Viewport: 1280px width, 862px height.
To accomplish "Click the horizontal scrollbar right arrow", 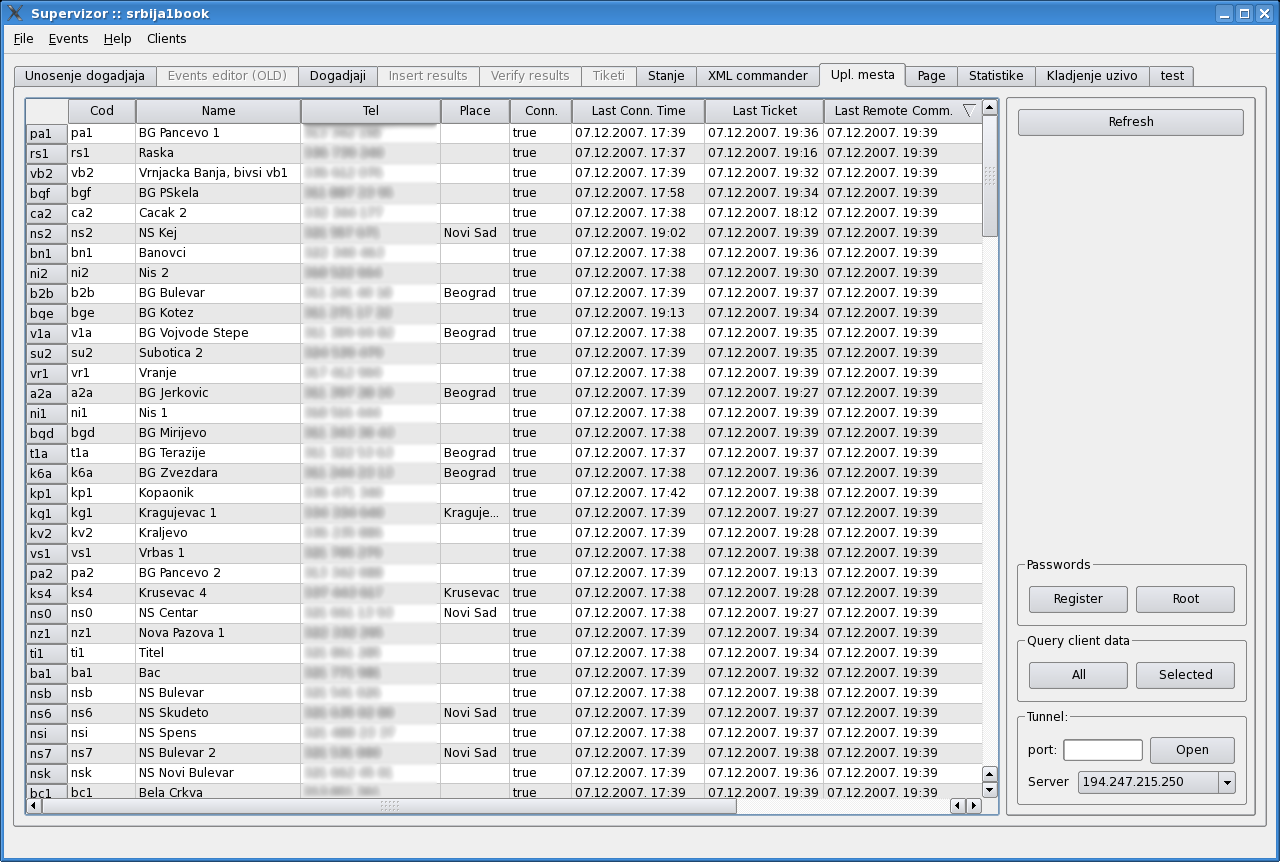I will pos(973,806).
